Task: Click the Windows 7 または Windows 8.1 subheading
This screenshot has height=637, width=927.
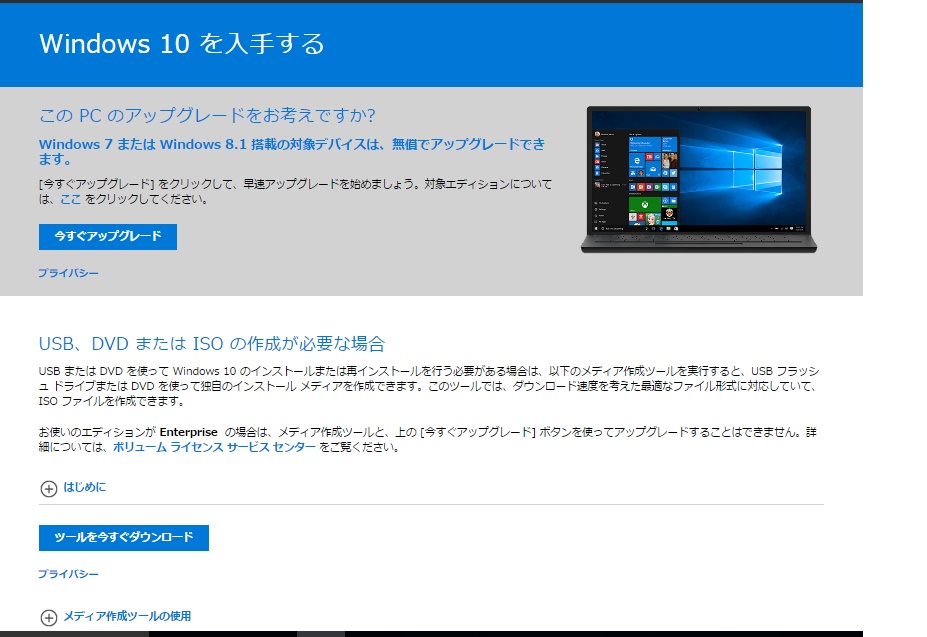Action: (x=292, y=151)
